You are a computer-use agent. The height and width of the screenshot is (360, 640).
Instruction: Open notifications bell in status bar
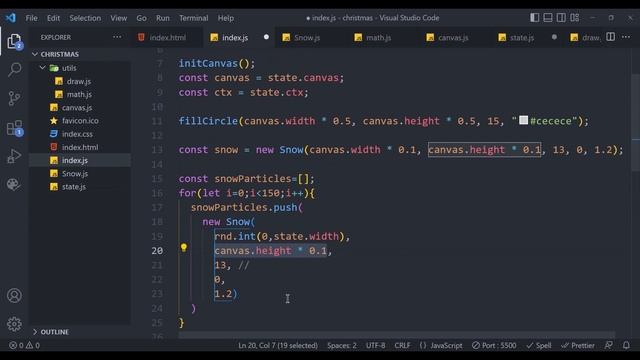pos(626,345)
